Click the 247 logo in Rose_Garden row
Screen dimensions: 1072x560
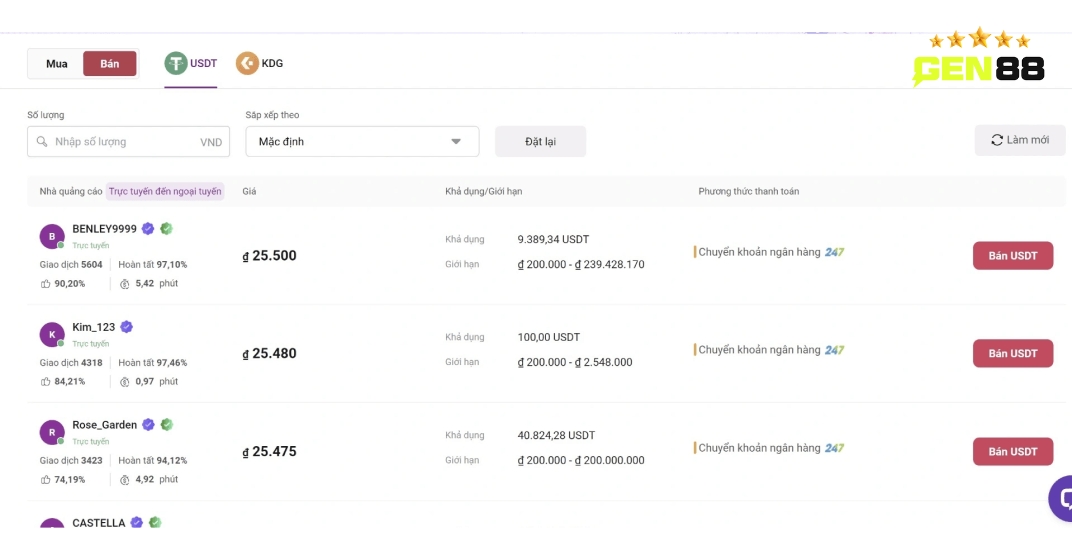(x=834, y=448)
